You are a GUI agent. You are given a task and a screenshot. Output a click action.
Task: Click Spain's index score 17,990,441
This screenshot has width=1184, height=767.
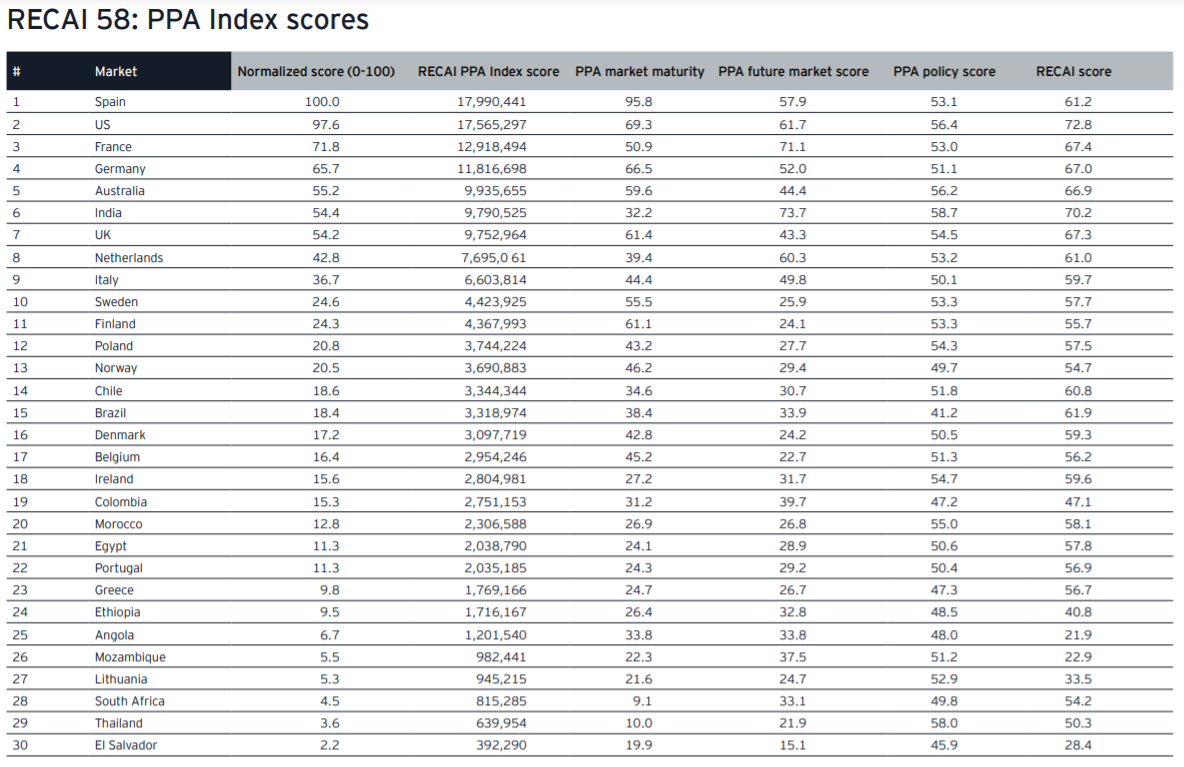click(x=488, y=102)
